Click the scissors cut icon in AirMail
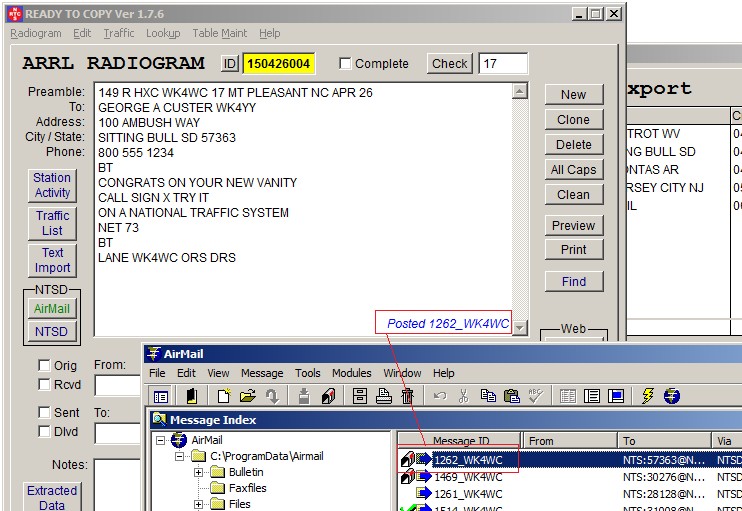 464,396
